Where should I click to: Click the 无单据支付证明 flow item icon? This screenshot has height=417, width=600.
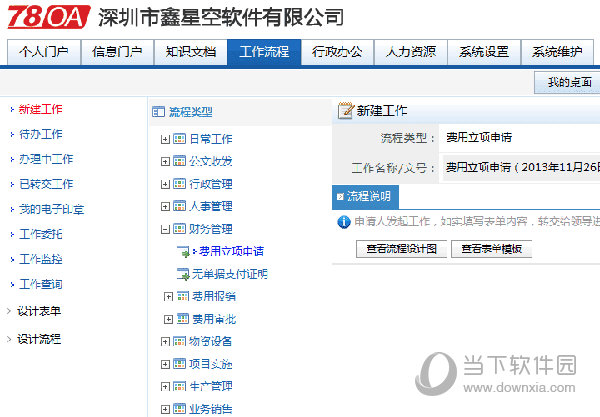pos(182,273)
